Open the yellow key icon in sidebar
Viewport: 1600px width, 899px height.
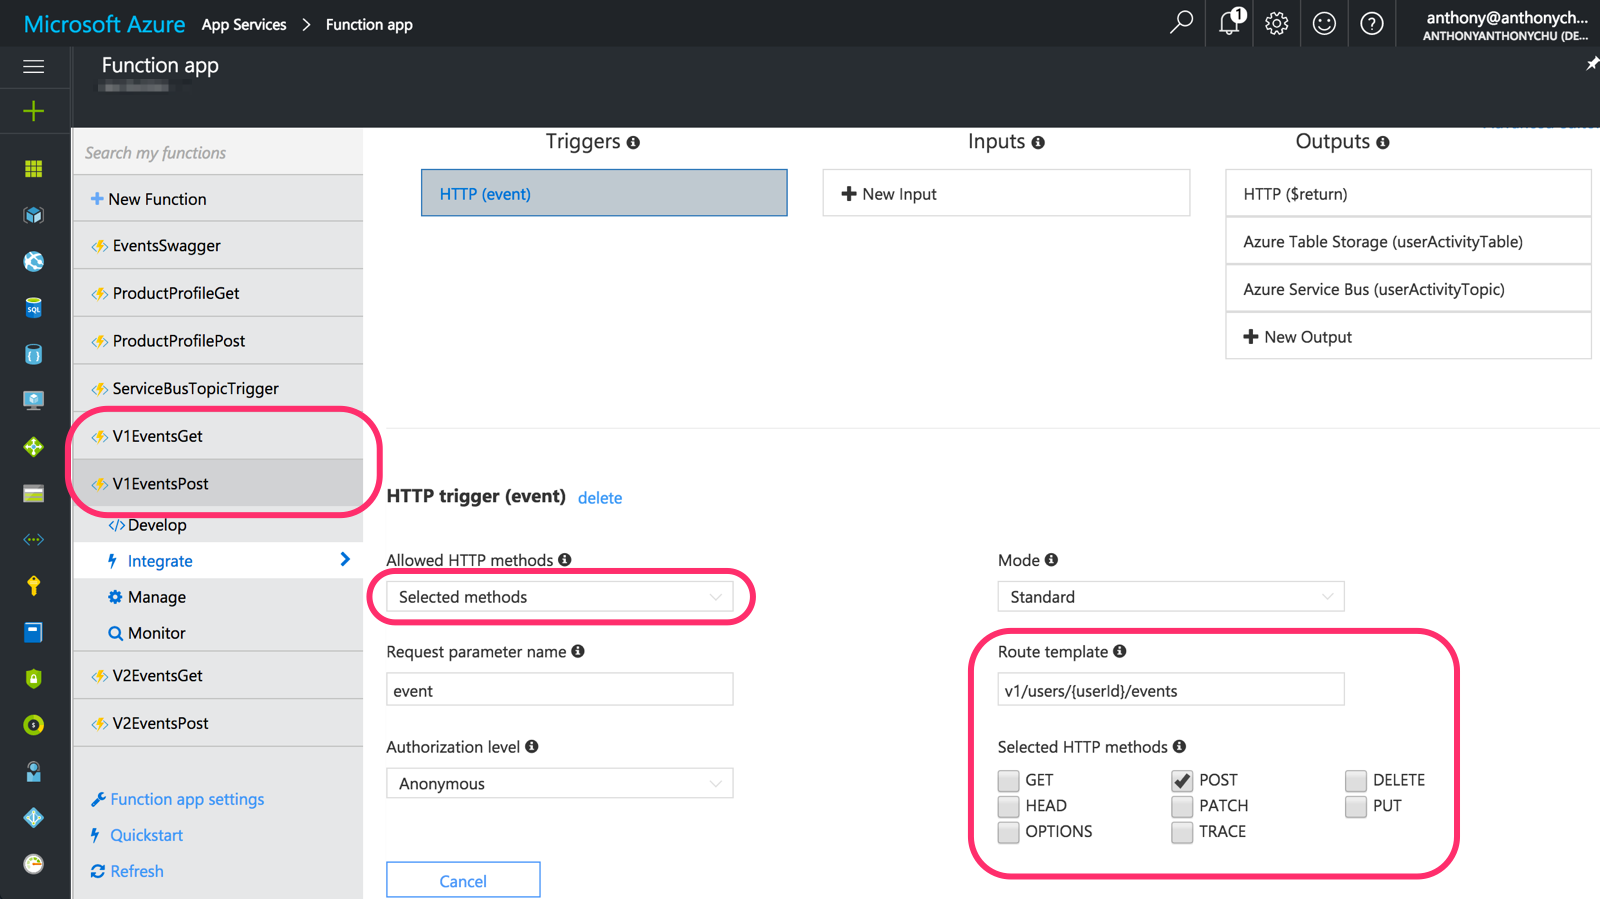tap(34, 586)
